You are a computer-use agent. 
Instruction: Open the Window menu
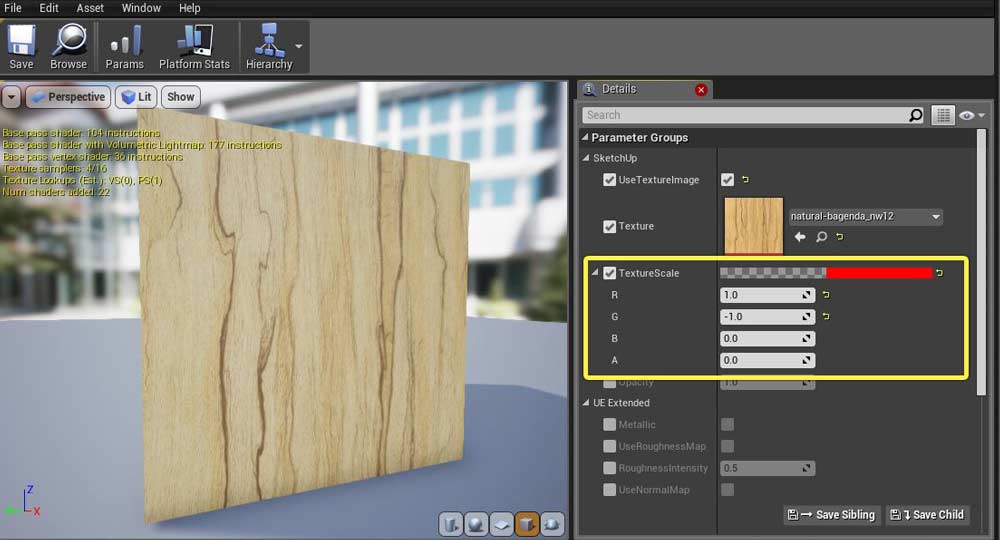pos(141,8)
